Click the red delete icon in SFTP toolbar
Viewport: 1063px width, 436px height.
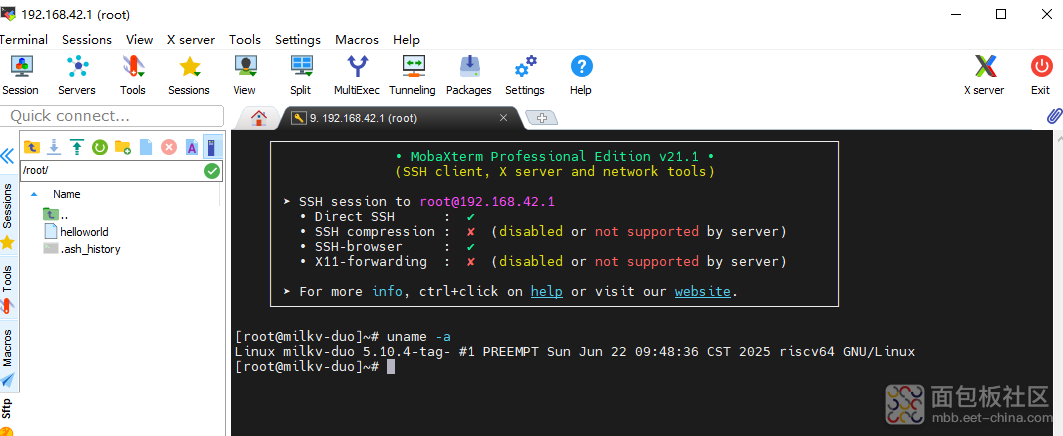(x=169, y=146)
